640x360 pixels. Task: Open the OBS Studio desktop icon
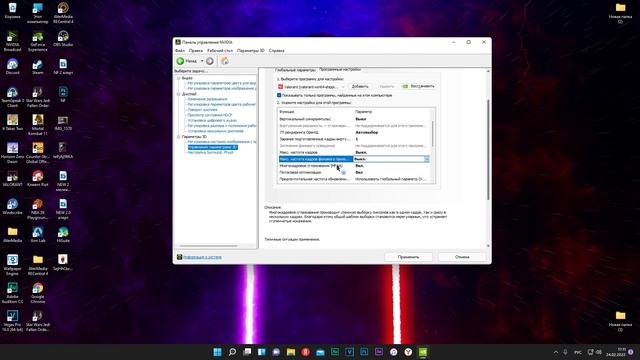63,39
